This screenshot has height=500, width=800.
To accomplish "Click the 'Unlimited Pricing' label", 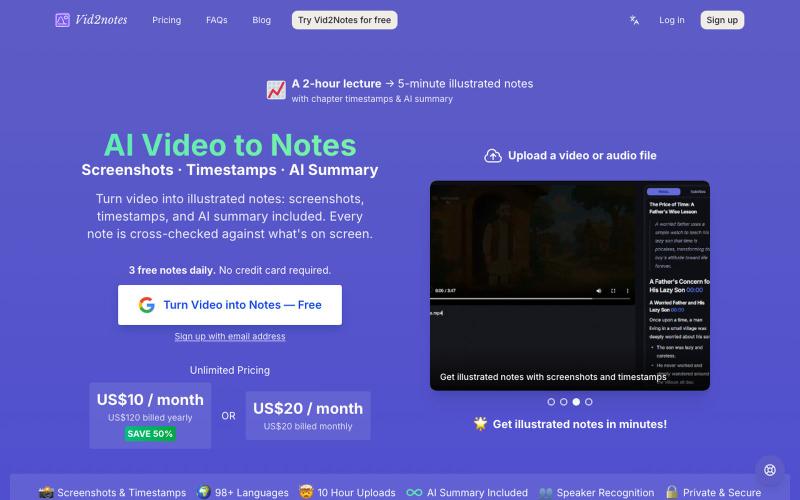I will [230, 370].
